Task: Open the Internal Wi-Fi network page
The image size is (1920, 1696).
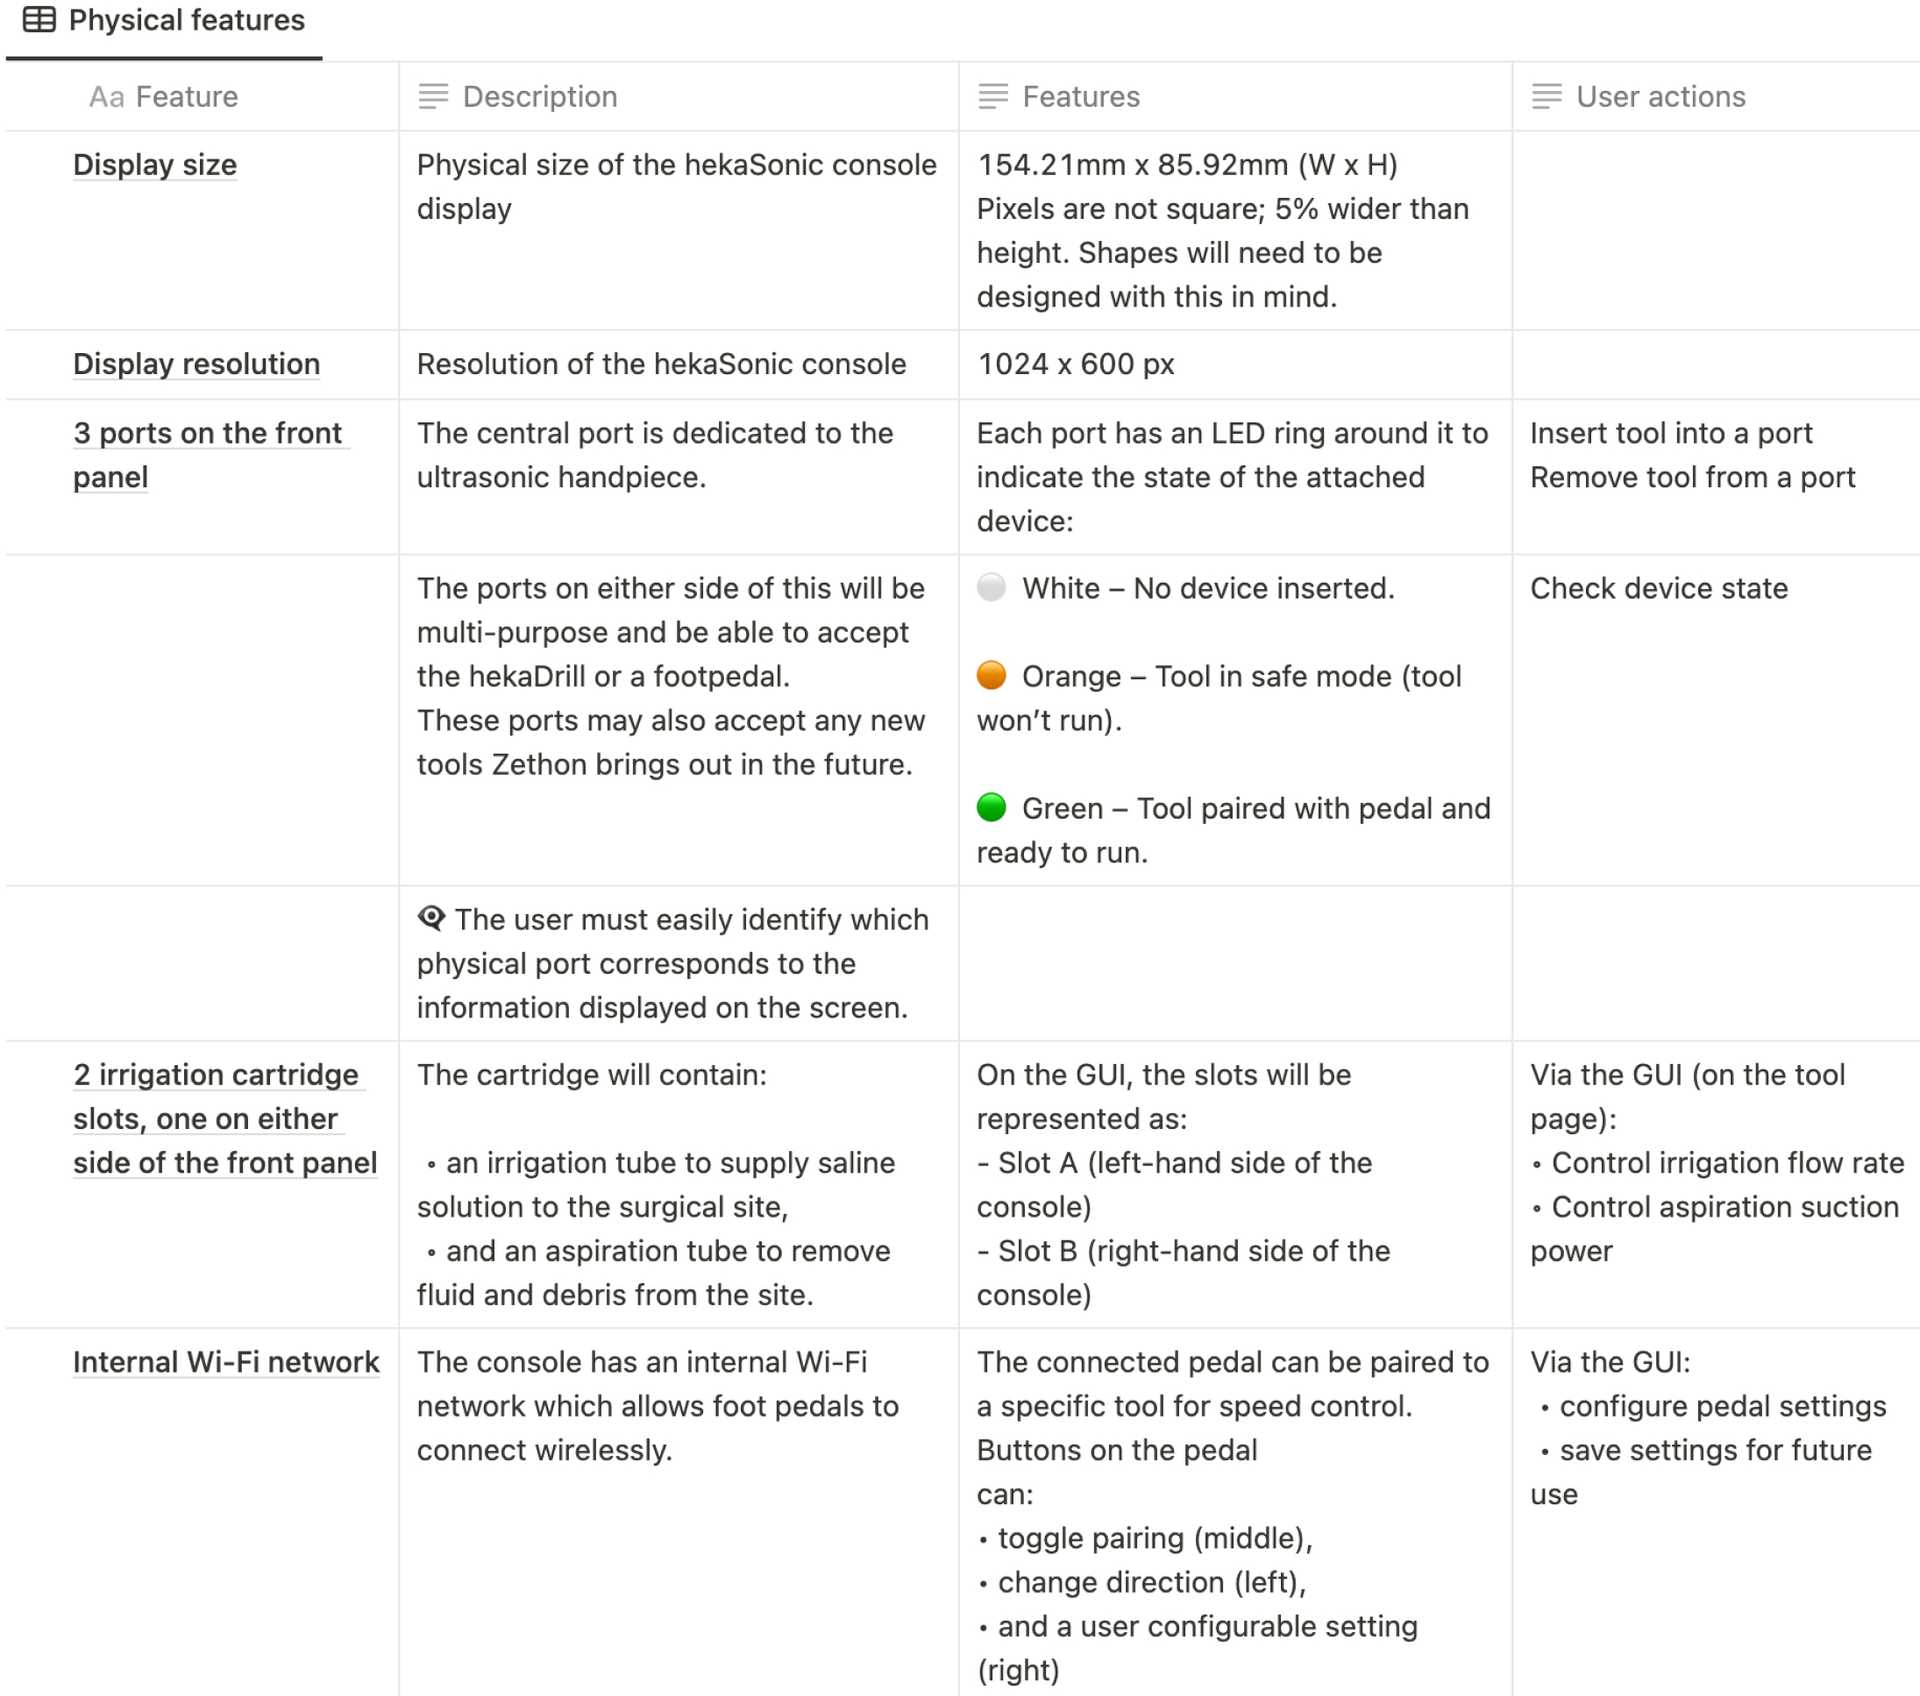Action: click(x=226, y=1362)
